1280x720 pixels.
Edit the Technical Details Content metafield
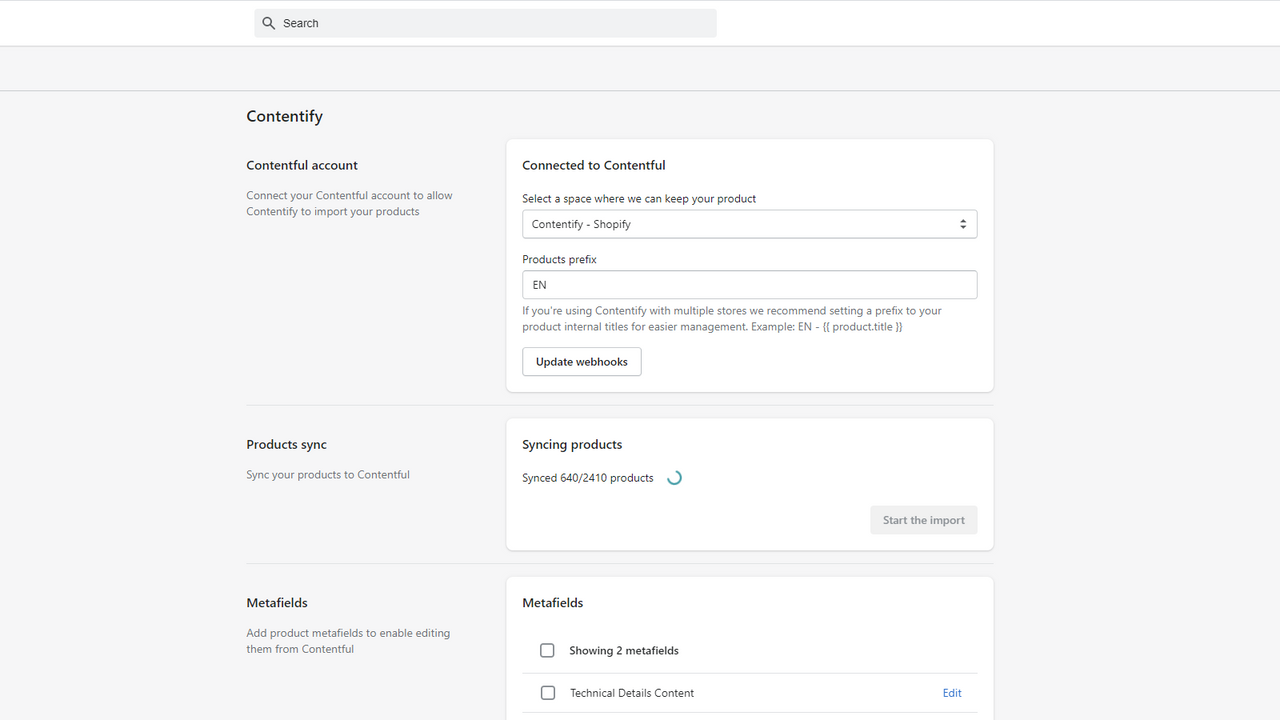pos(951,692)
